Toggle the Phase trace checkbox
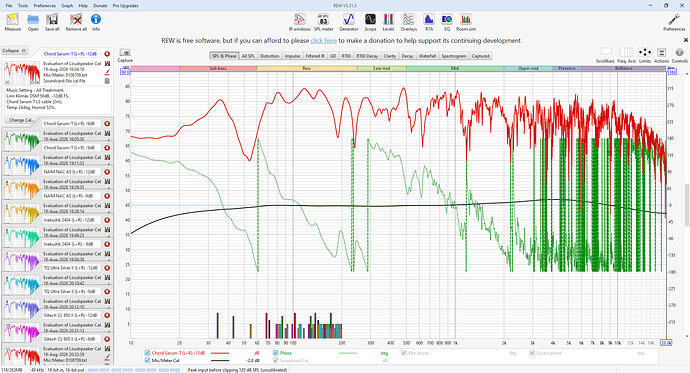The height and width of the screenshot is (373, 690). click(275, 353)
